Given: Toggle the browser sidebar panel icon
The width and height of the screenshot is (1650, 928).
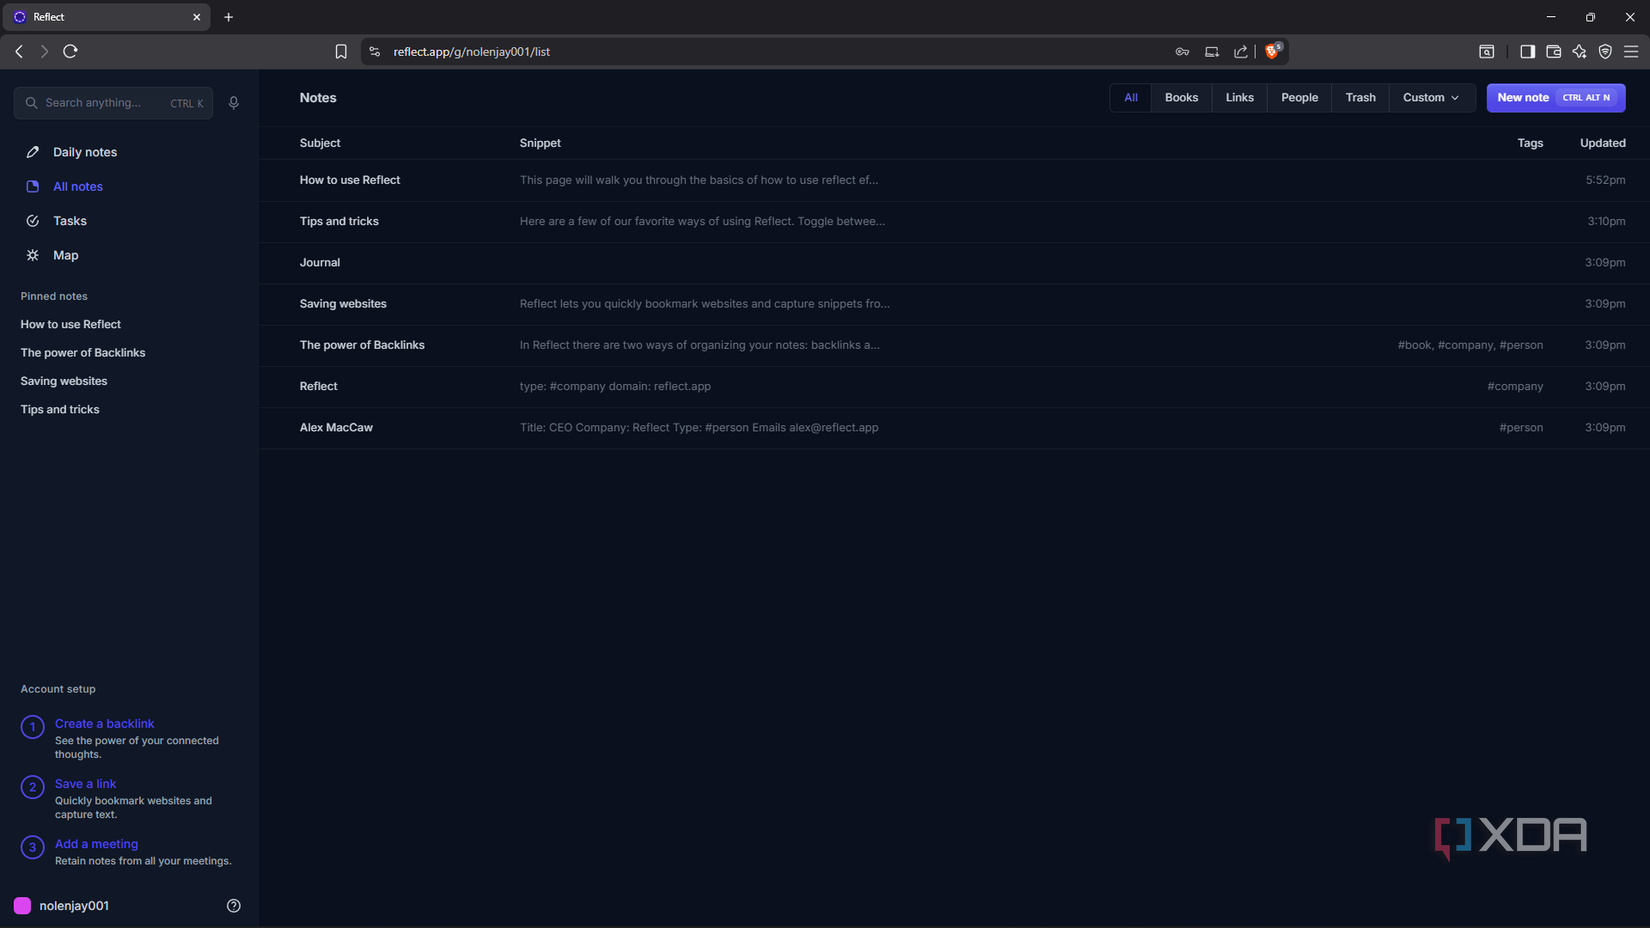Looking at the screenshot, I should [x=1527, y=52].
